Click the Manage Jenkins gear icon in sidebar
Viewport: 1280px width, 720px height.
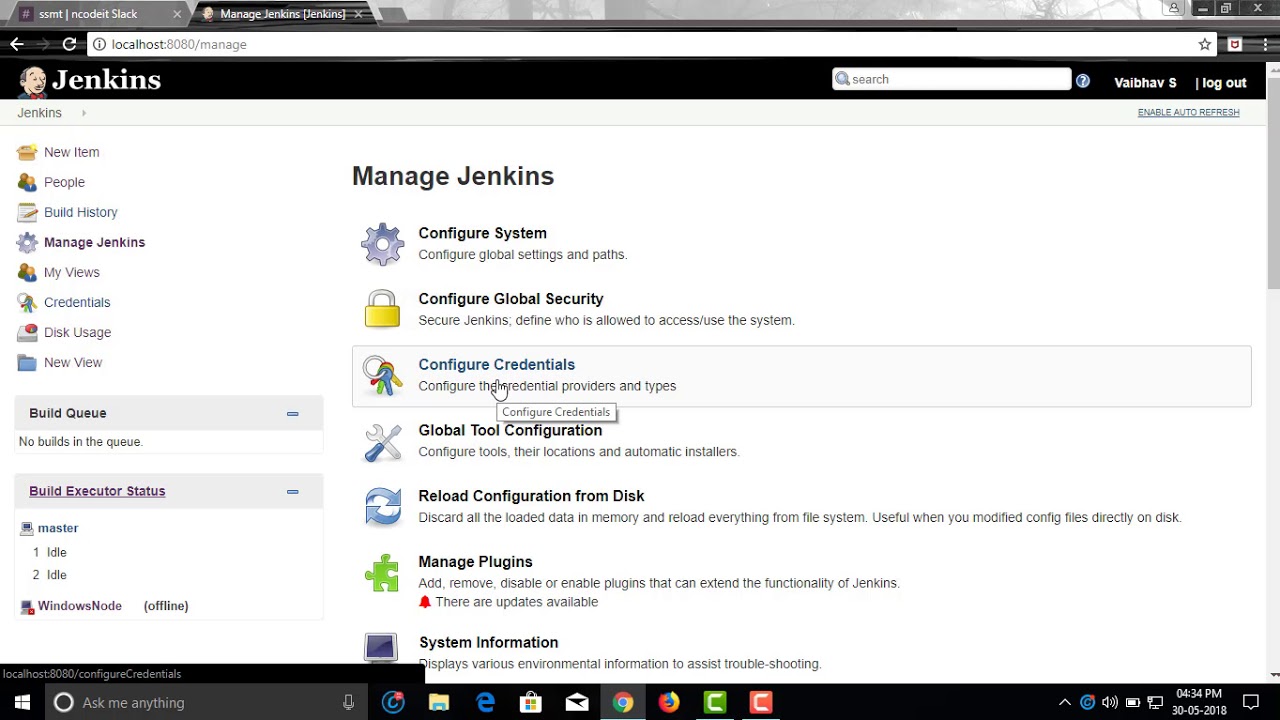click(27, 242)
